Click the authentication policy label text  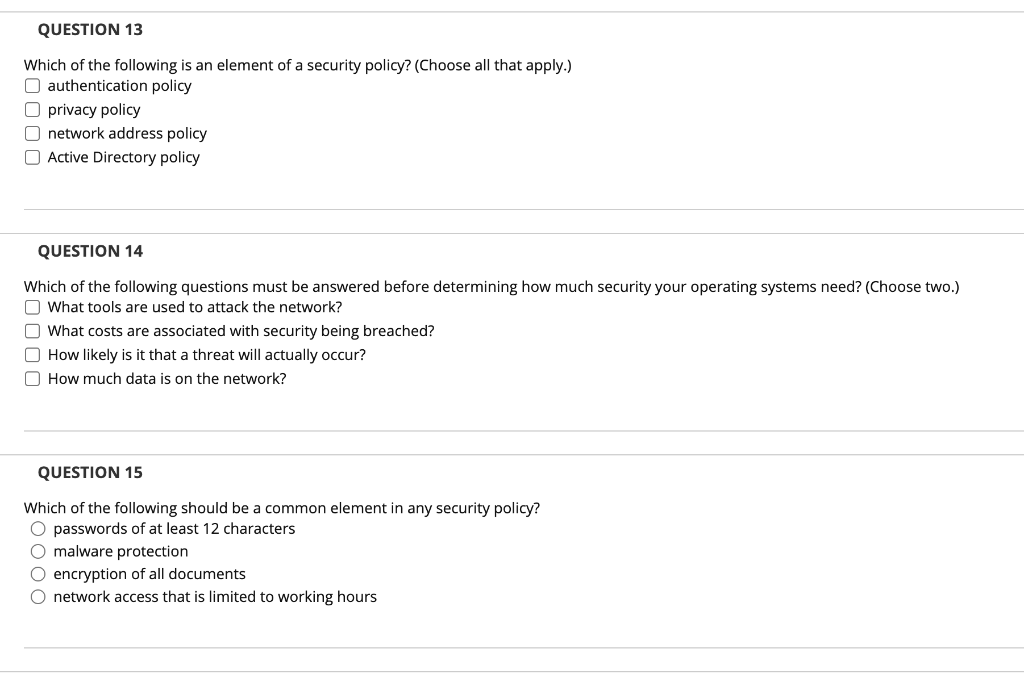119,86
